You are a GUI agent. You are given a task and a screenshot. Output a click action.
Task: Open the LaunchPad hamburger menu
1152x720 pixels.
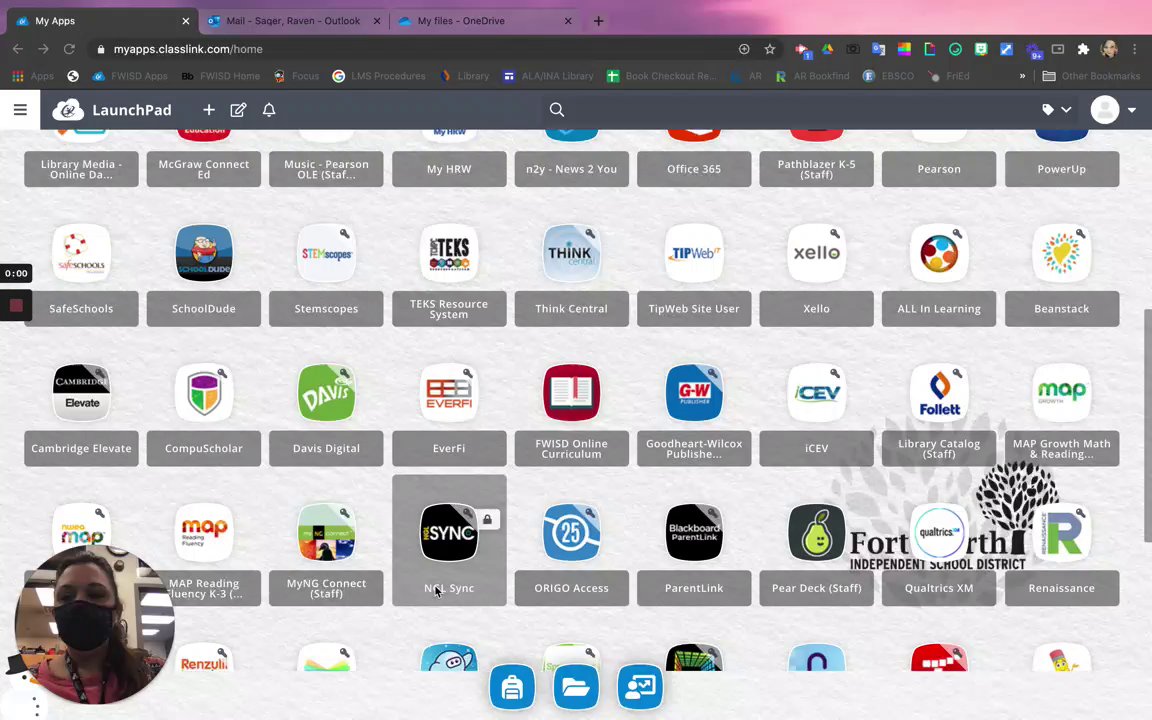(x=20, y=109)
